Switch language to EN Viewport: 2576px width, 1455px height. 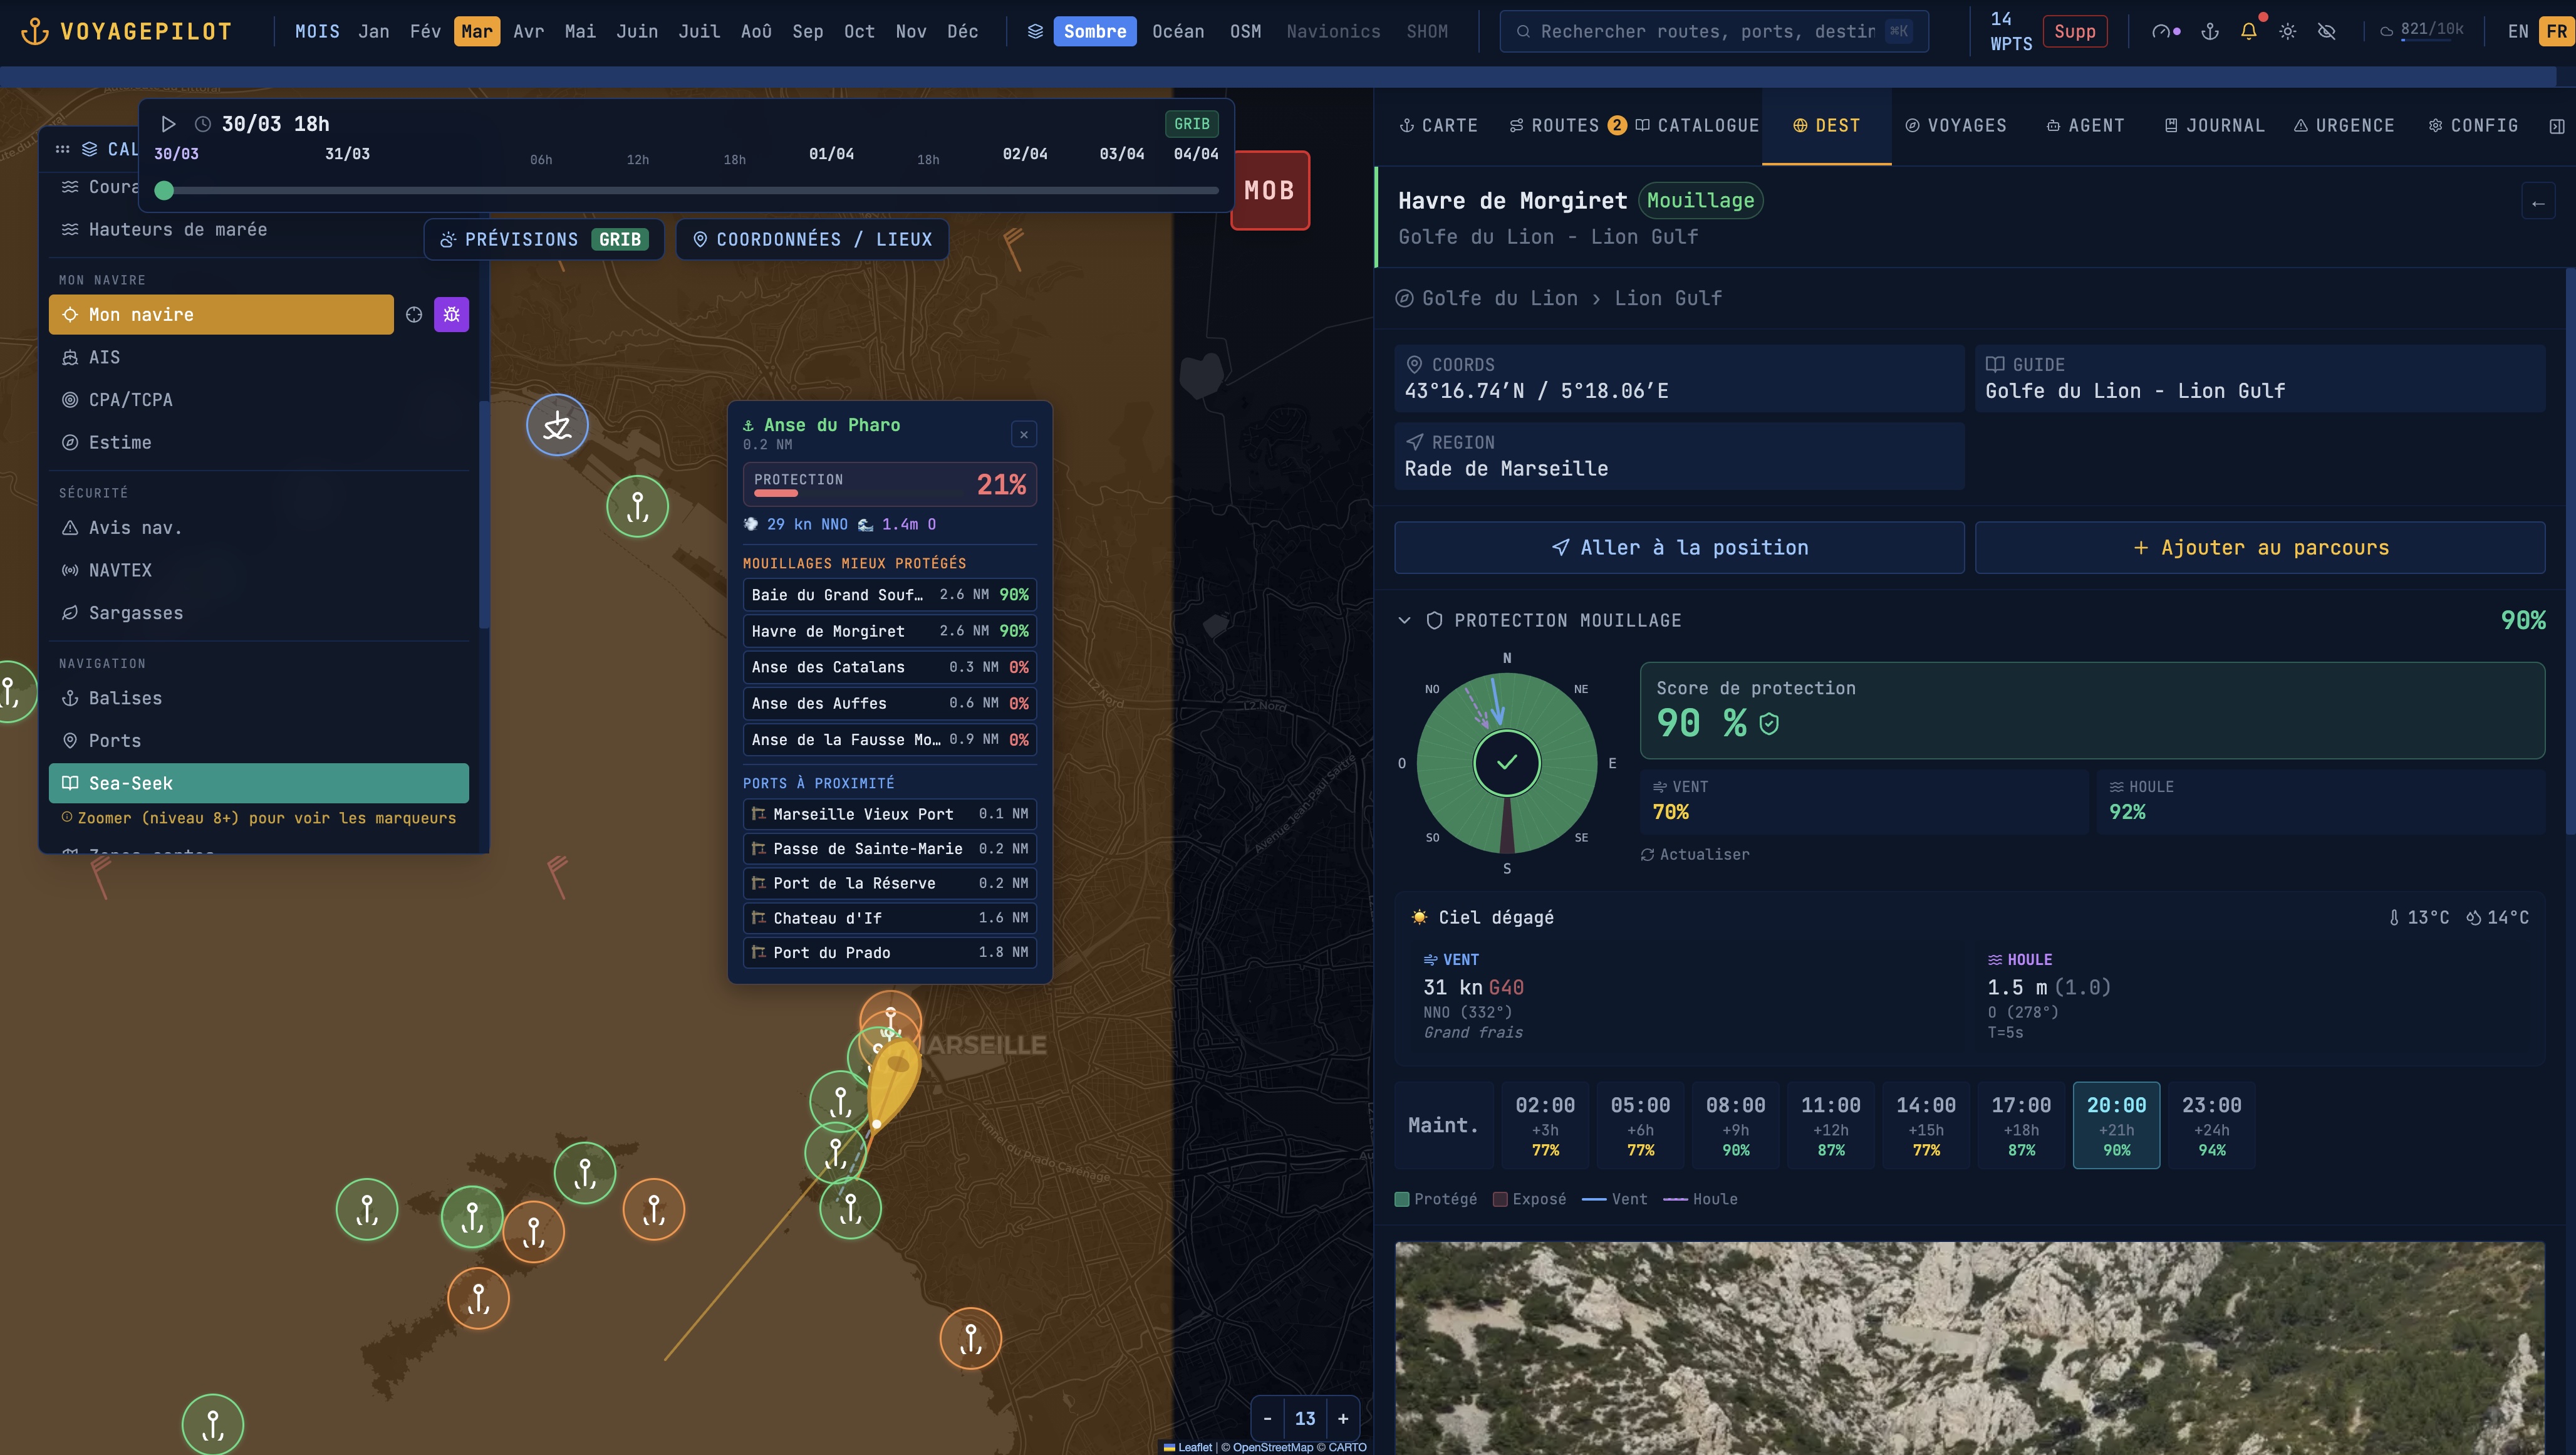tap(2518, 31)
